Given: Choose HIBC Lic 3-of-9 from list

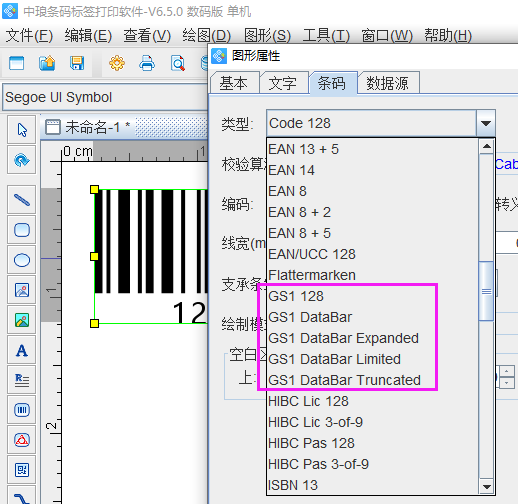Looking at the screenshot, I should click(373, 422).
